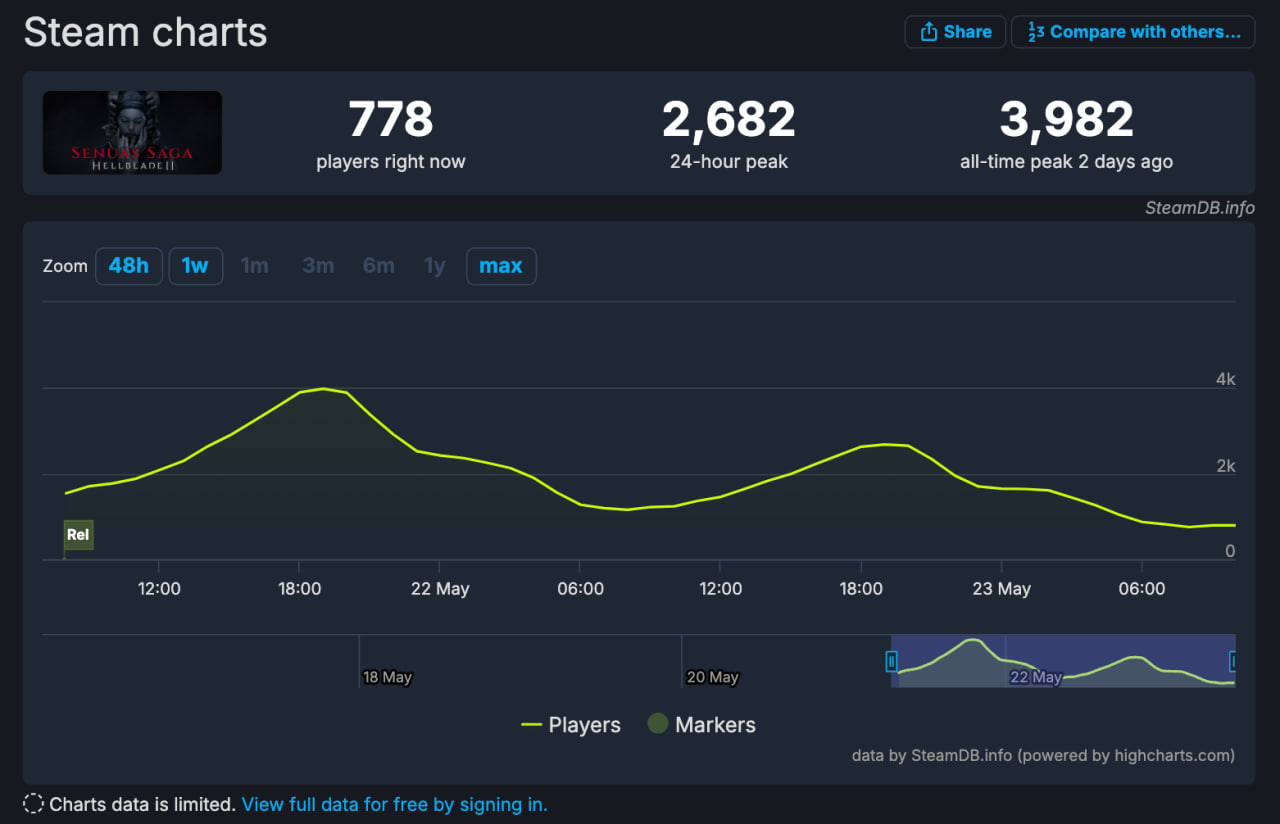
Task: Select the 6m zoom option
Action: click(379, 266)
